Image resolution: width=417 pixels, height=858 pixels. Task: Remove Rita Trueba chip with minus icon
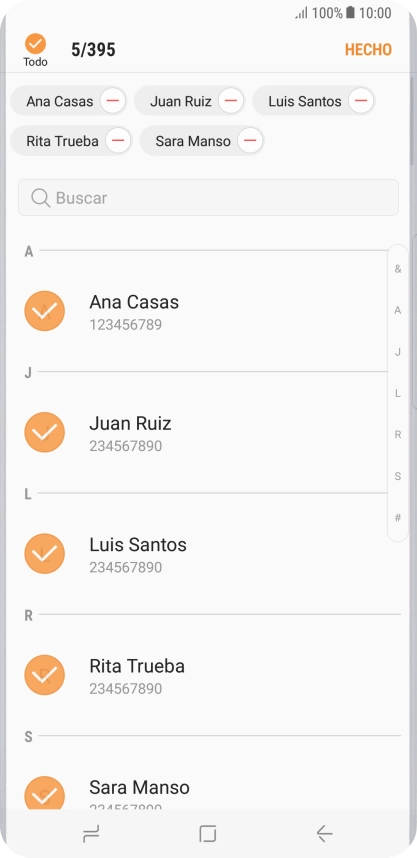[118, 141]
